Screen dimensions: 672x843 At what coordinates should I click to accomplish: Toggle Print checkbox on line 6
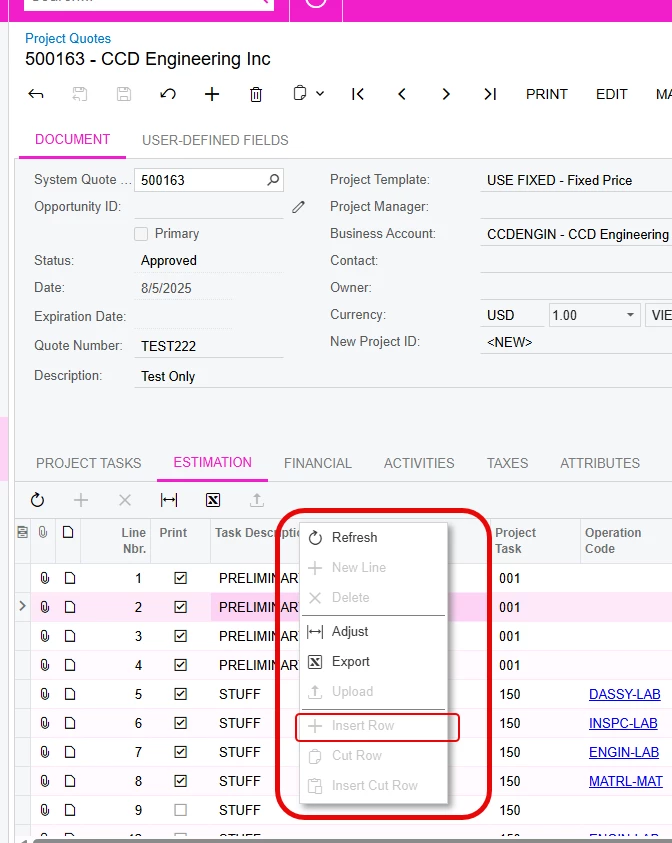[x=181, y=723]
